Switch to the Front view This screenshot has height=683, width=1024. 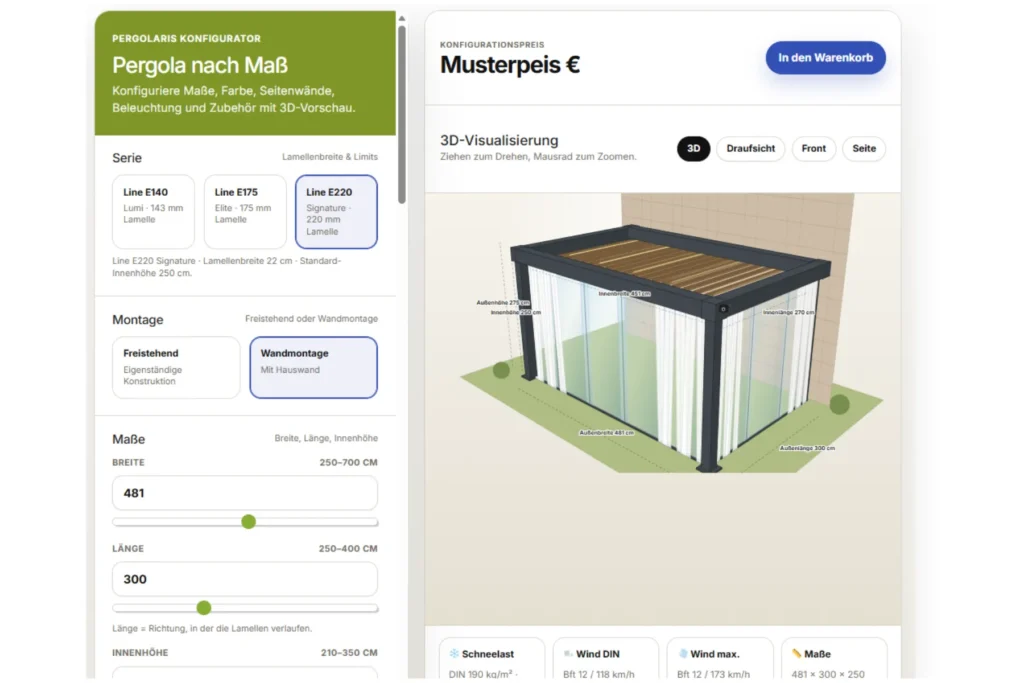point(814,148)
